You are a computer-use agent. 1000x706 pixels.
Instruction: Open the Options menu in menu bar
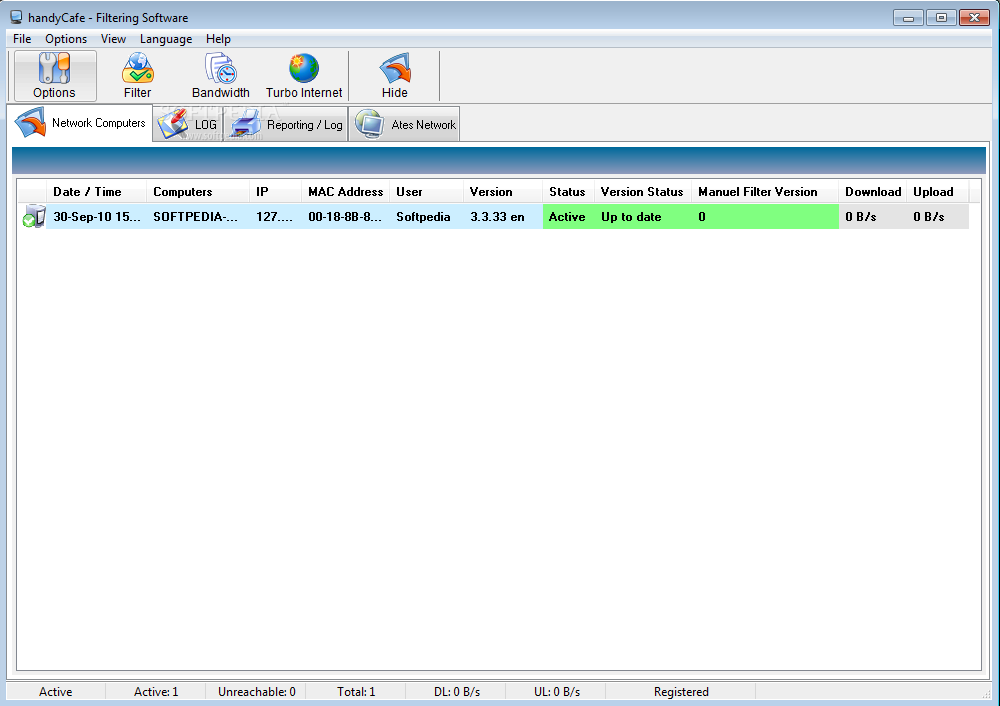tap(66, 39)
